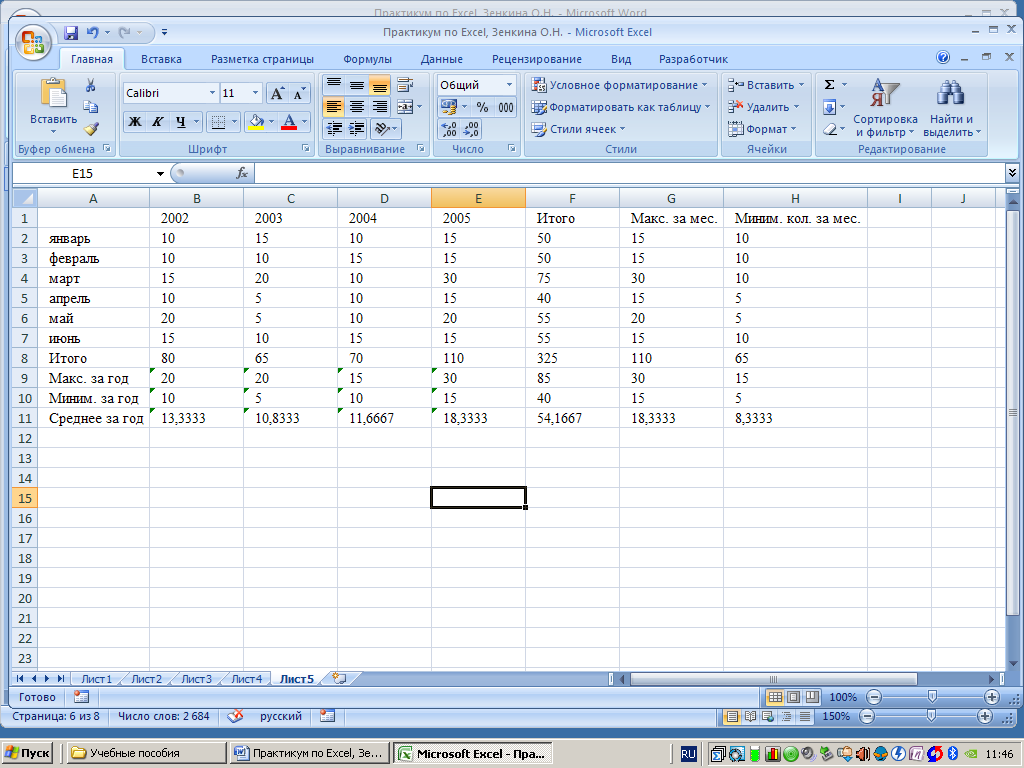
Task: Select column E header
Action: pos(478,199)
